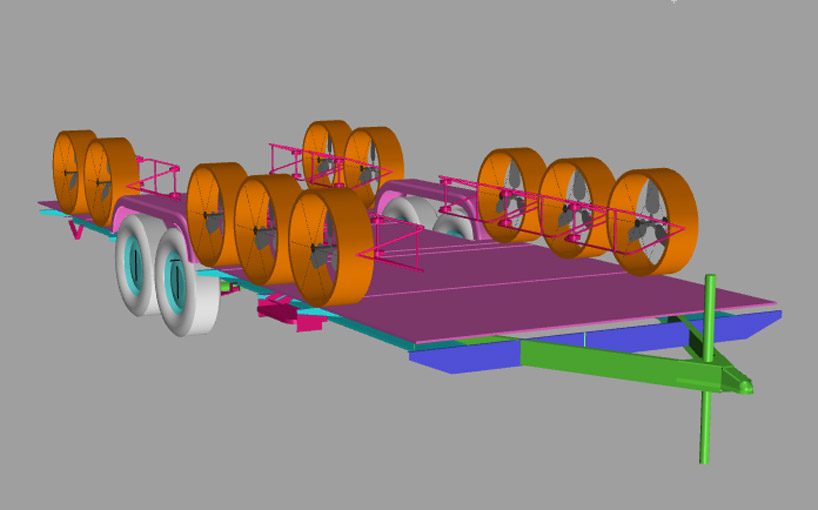Image resolution: width=818 pixels, height=510 pixels.
Task: Select the green vertical jack post
Action: coord(708,420)
